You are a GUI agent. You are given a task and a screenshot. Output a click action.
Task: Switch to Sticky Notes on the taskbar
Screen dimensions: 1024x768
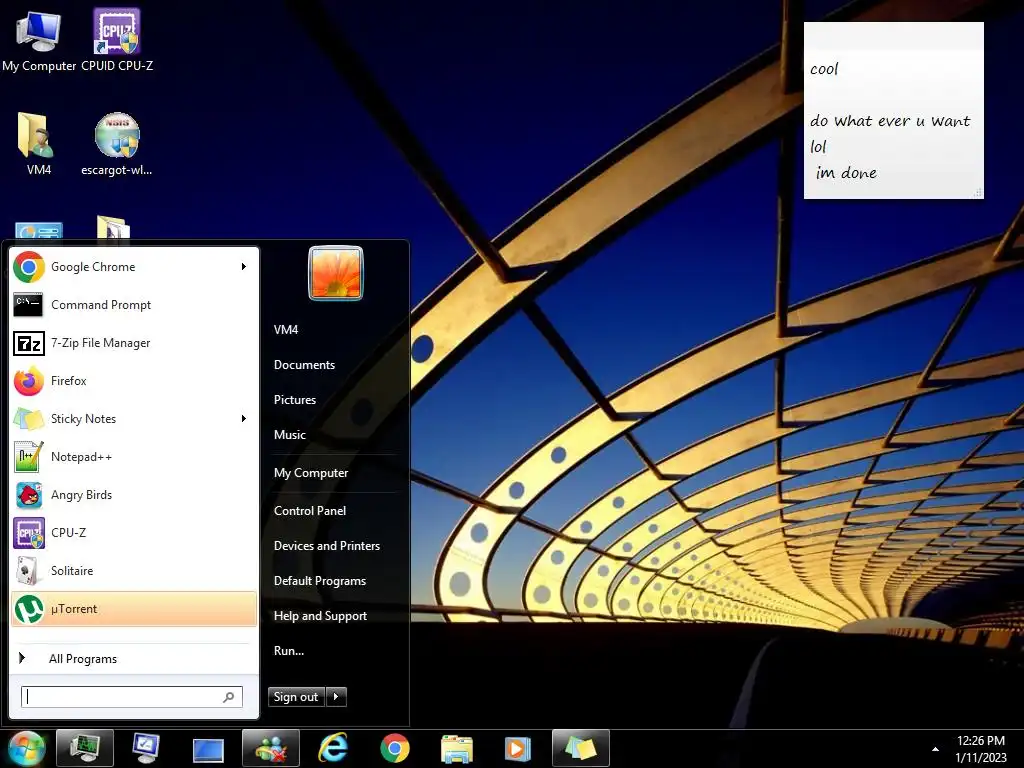[x=581, y=748]
